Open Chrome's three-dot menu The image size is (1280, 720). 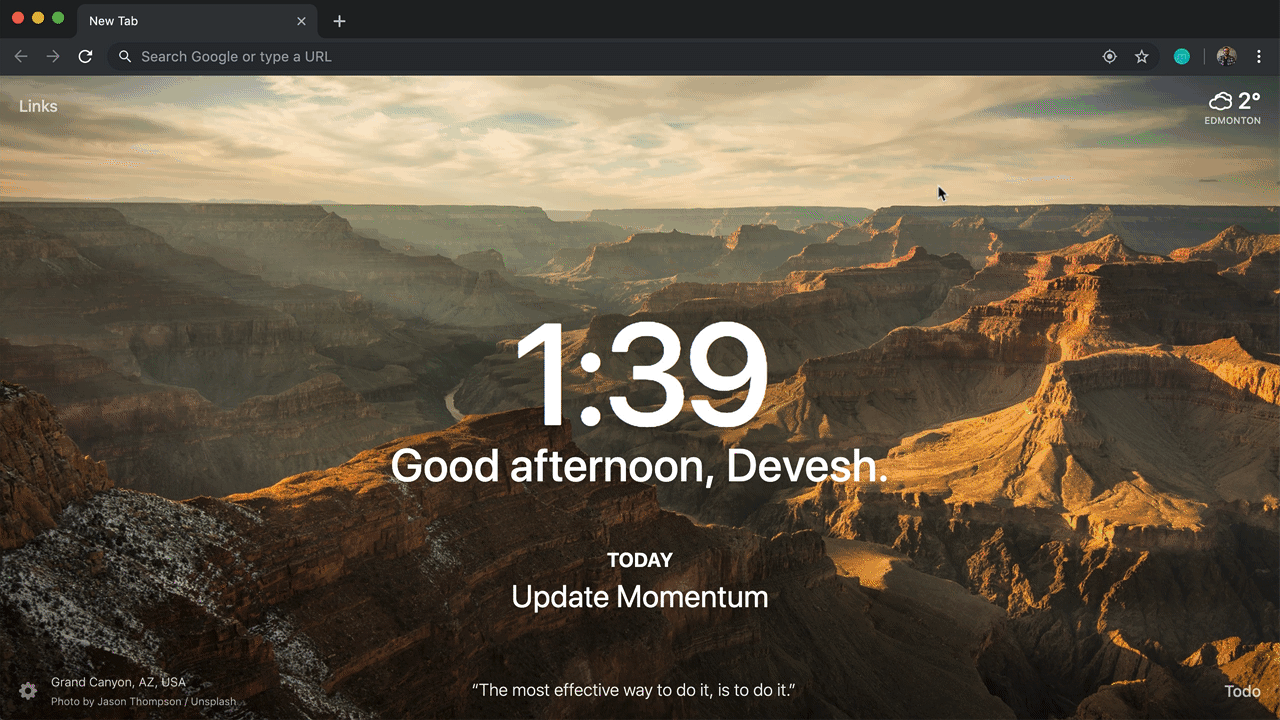(x=1260, y=57)
